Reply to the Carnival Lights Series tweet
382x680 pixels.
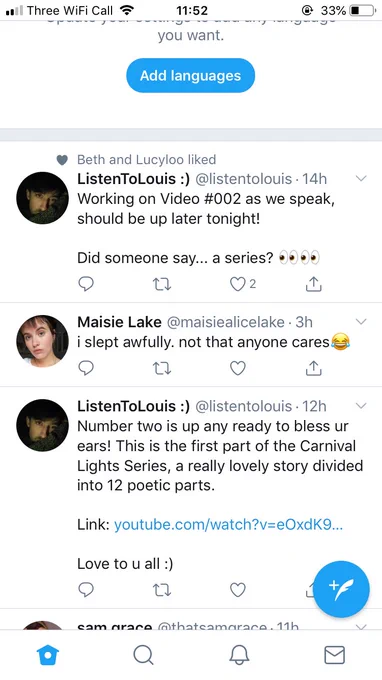86,590
